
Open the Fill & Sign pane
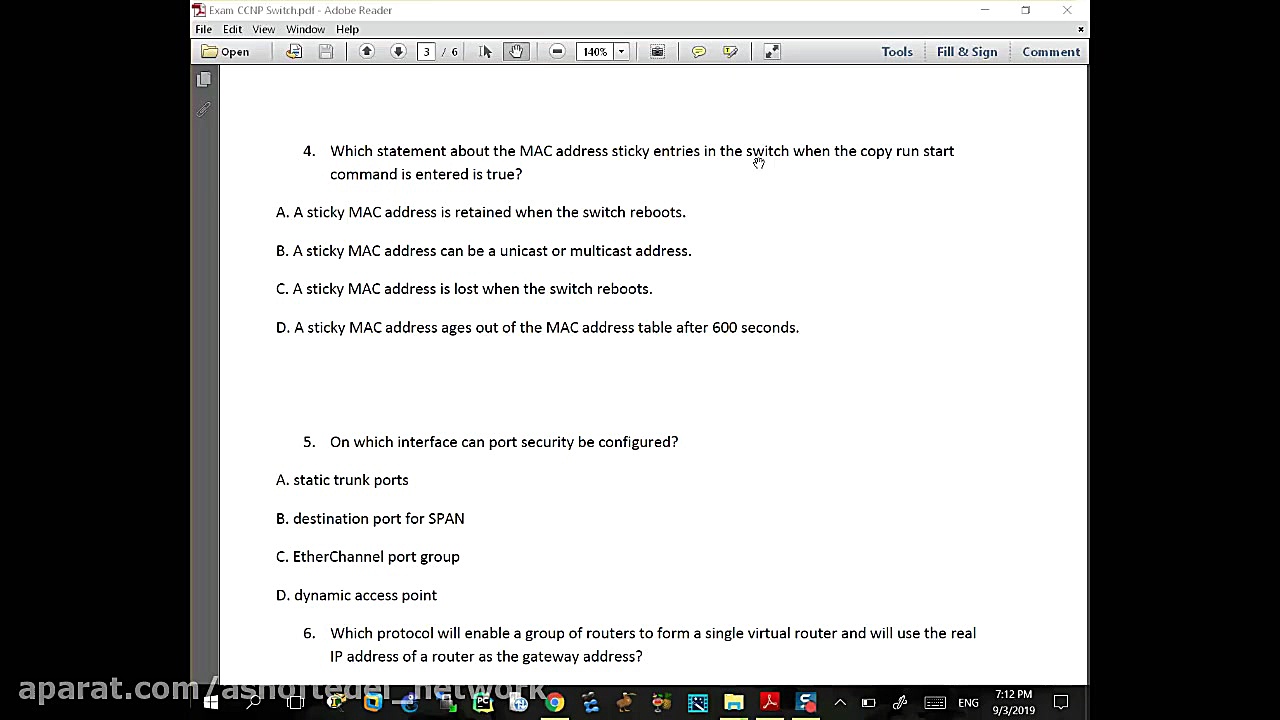click(967, 52)
